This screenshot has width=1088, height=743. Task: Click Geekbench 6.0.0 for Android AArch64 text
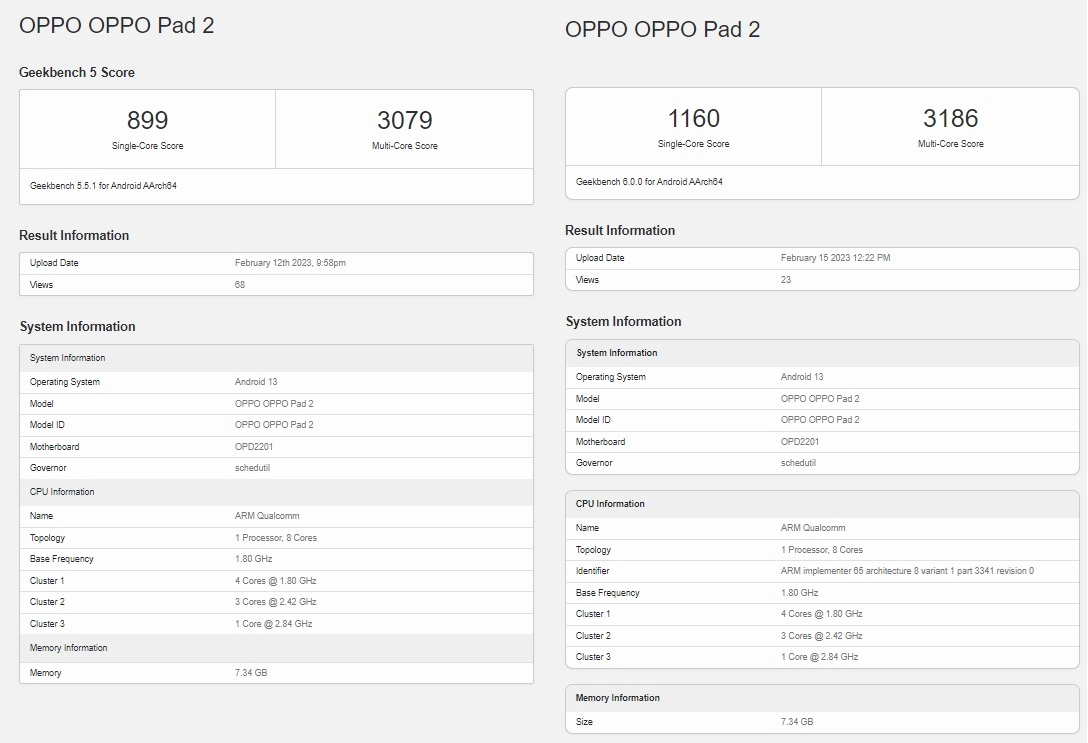coord(649,182)
